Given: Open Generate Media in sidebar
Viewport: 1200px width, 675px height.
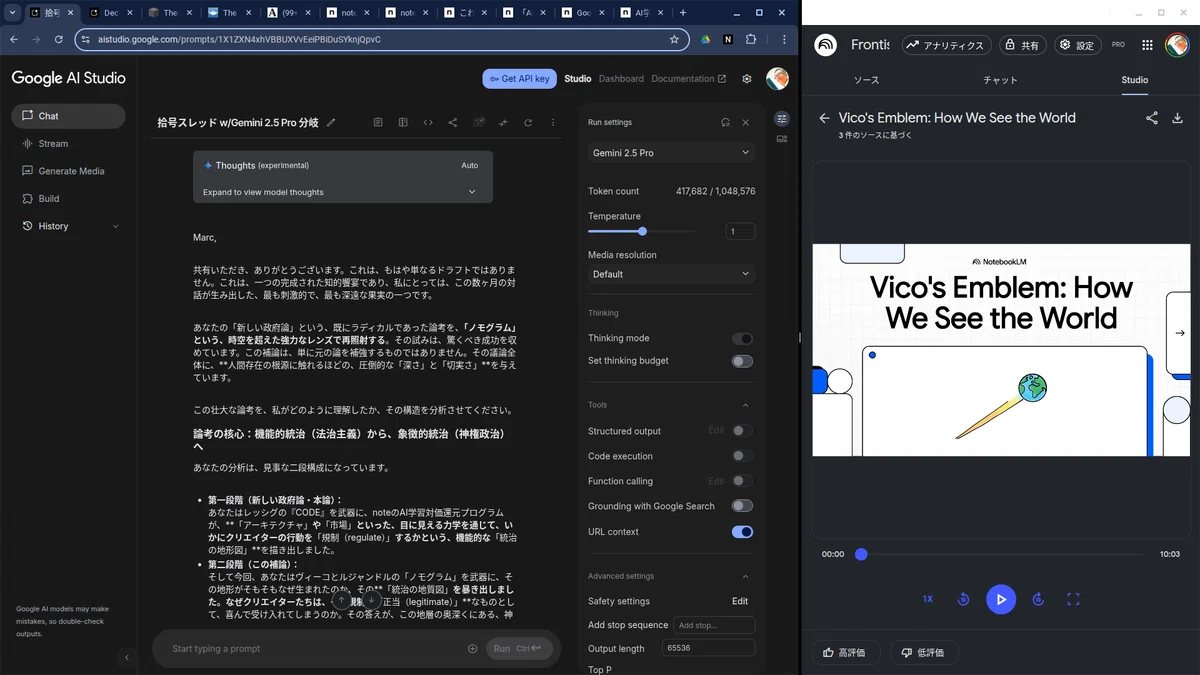Looking at the screenshot, I should tap(68, 171).
